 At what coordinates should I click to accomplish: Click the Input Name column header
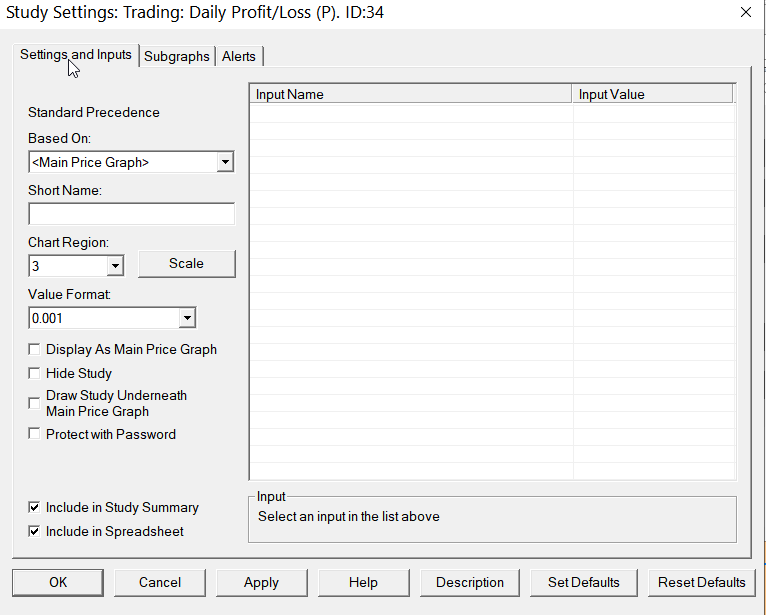point(410,94)
